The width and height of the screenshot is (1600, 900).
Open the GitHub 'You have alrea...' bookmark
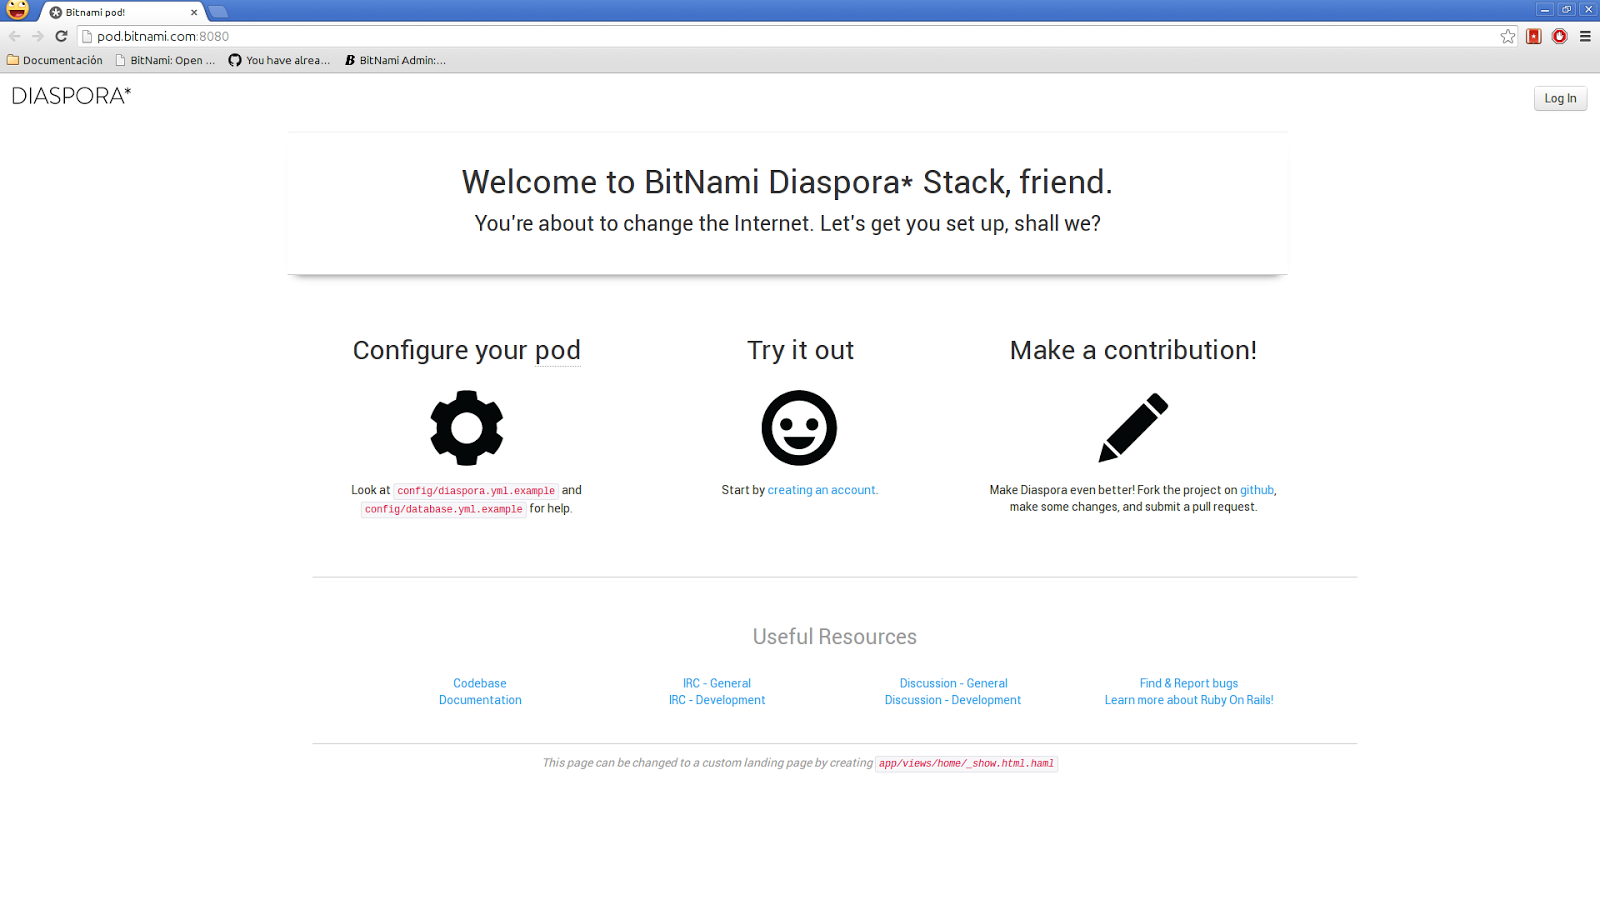tap(279, 60)
